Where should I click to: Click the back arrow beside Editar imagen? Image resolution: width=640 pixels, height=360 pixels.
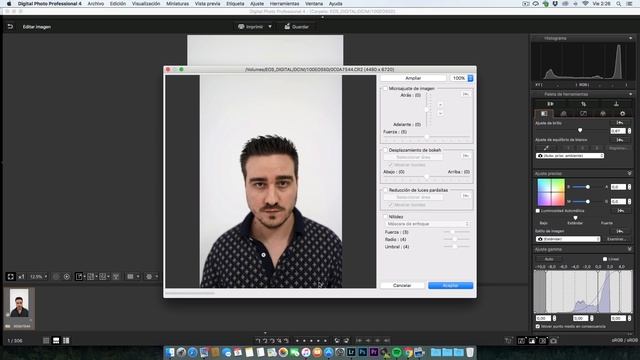tap(10, 27)
